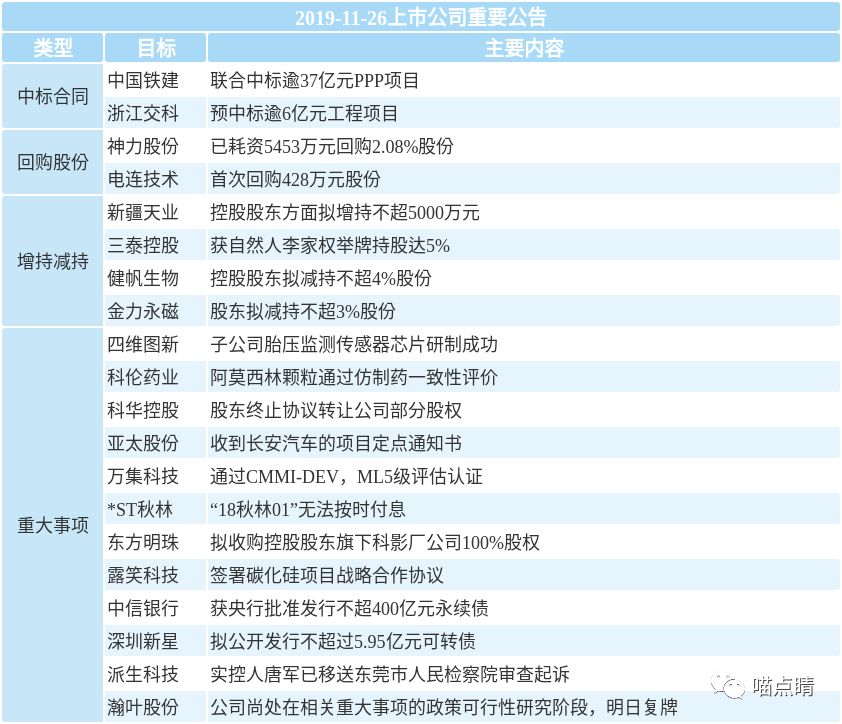The image size is (842, 724).
Task: Select the 中国铁建 cell
Action: pyautogui.click(x=156, y=80)
